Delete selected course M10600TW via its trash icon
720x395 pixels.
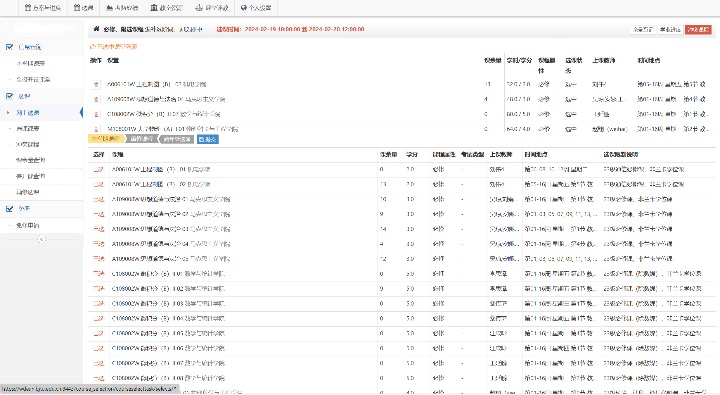[96, 129]
